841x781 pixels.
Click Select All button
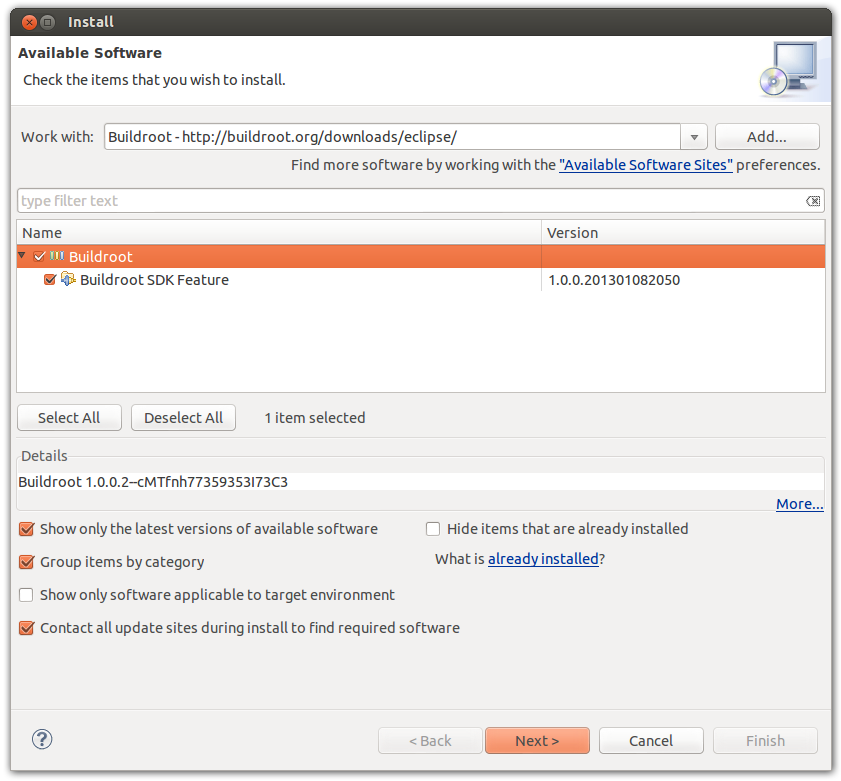[x=69, y=418]
